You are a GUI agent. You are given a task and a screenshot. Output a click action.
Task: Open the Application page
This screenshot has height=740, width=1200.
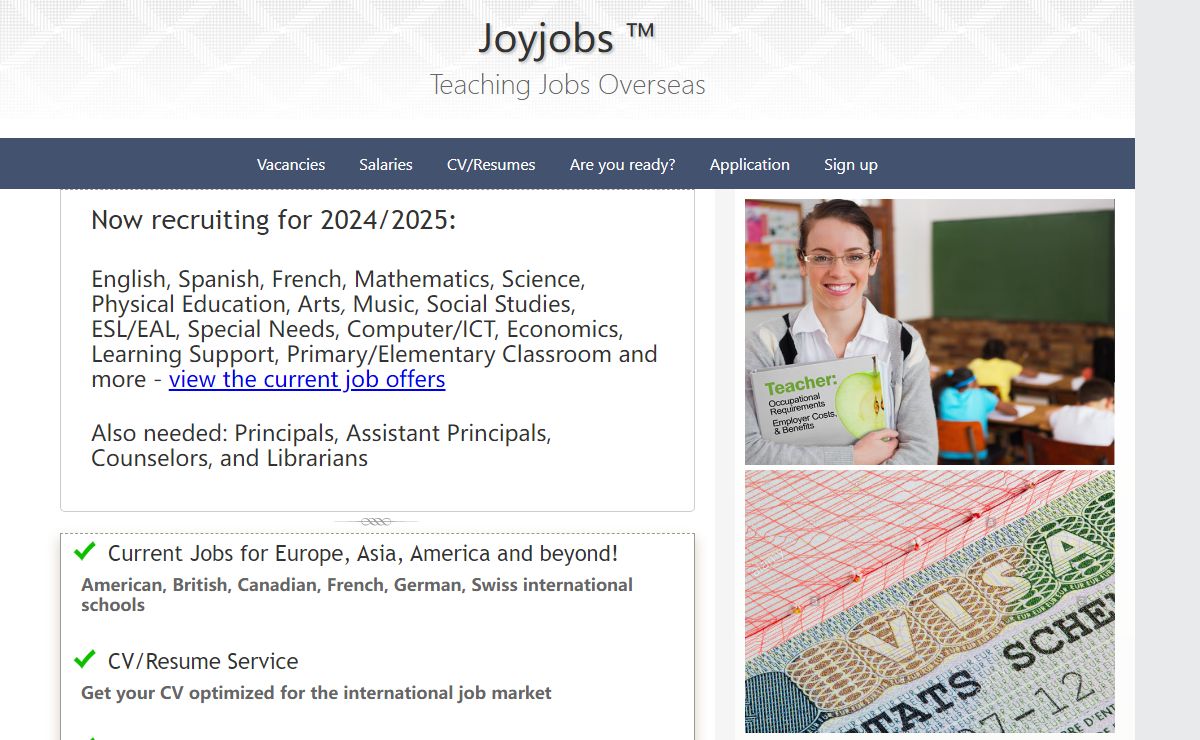750,165
